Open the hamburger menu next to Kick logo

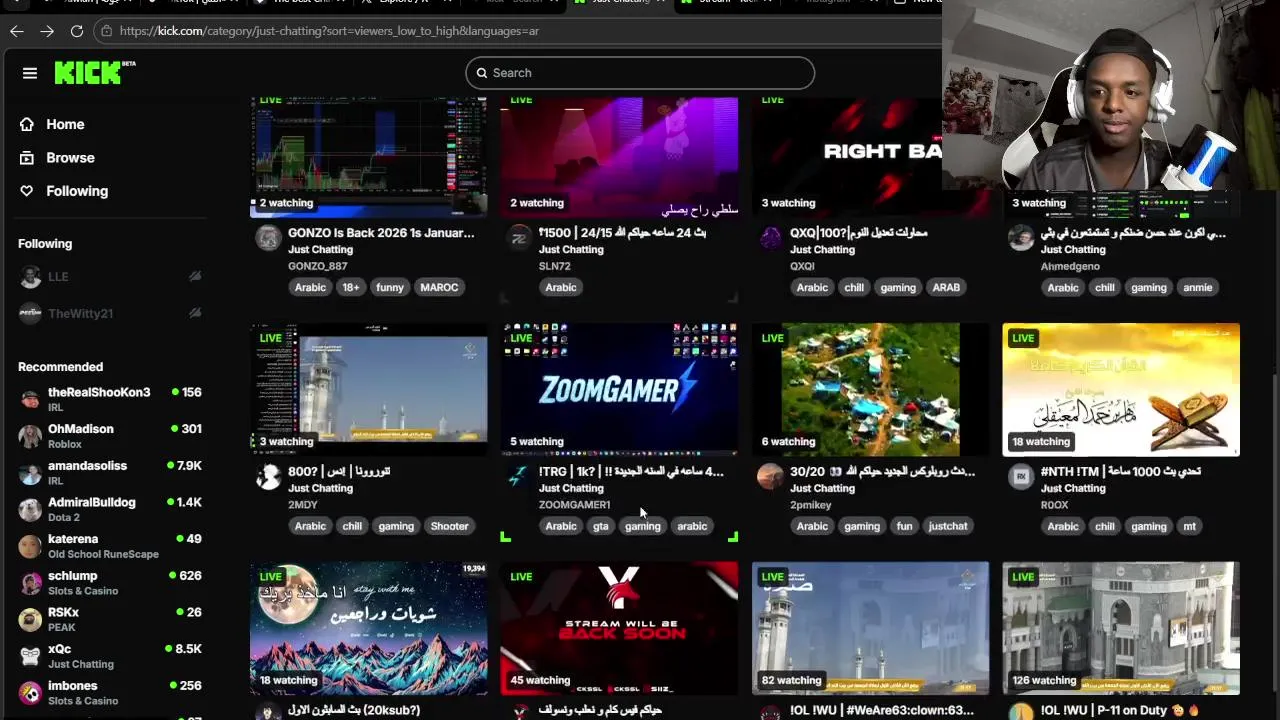[x=30, y=73]
